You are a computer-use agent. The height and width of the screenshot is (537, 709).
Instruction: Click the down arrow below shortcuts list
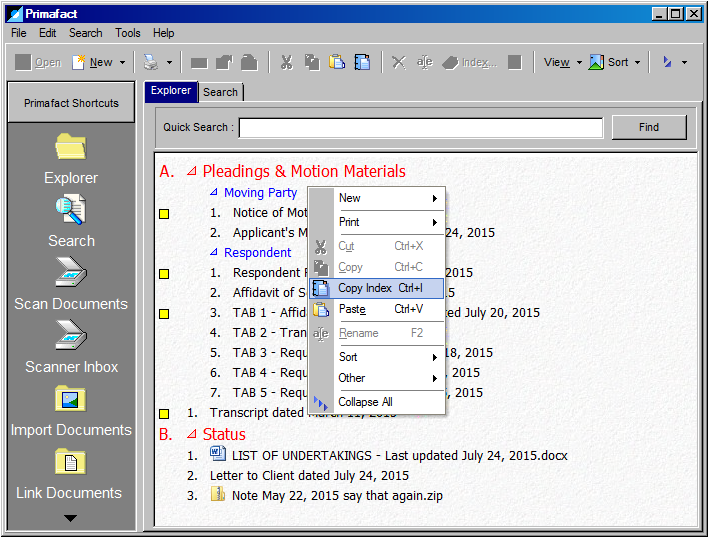pos(71,518)
